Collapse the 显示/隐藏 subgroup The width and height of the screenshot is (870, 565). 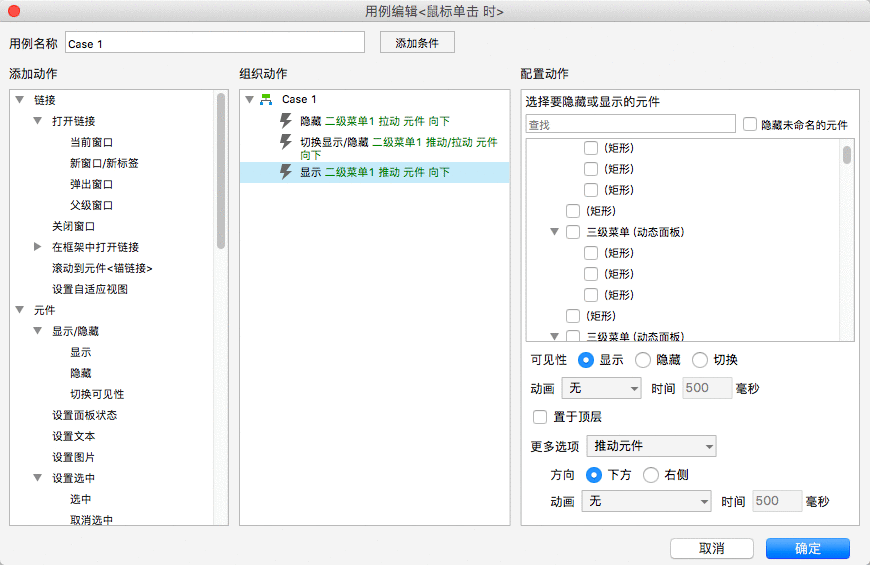(38, 331)
